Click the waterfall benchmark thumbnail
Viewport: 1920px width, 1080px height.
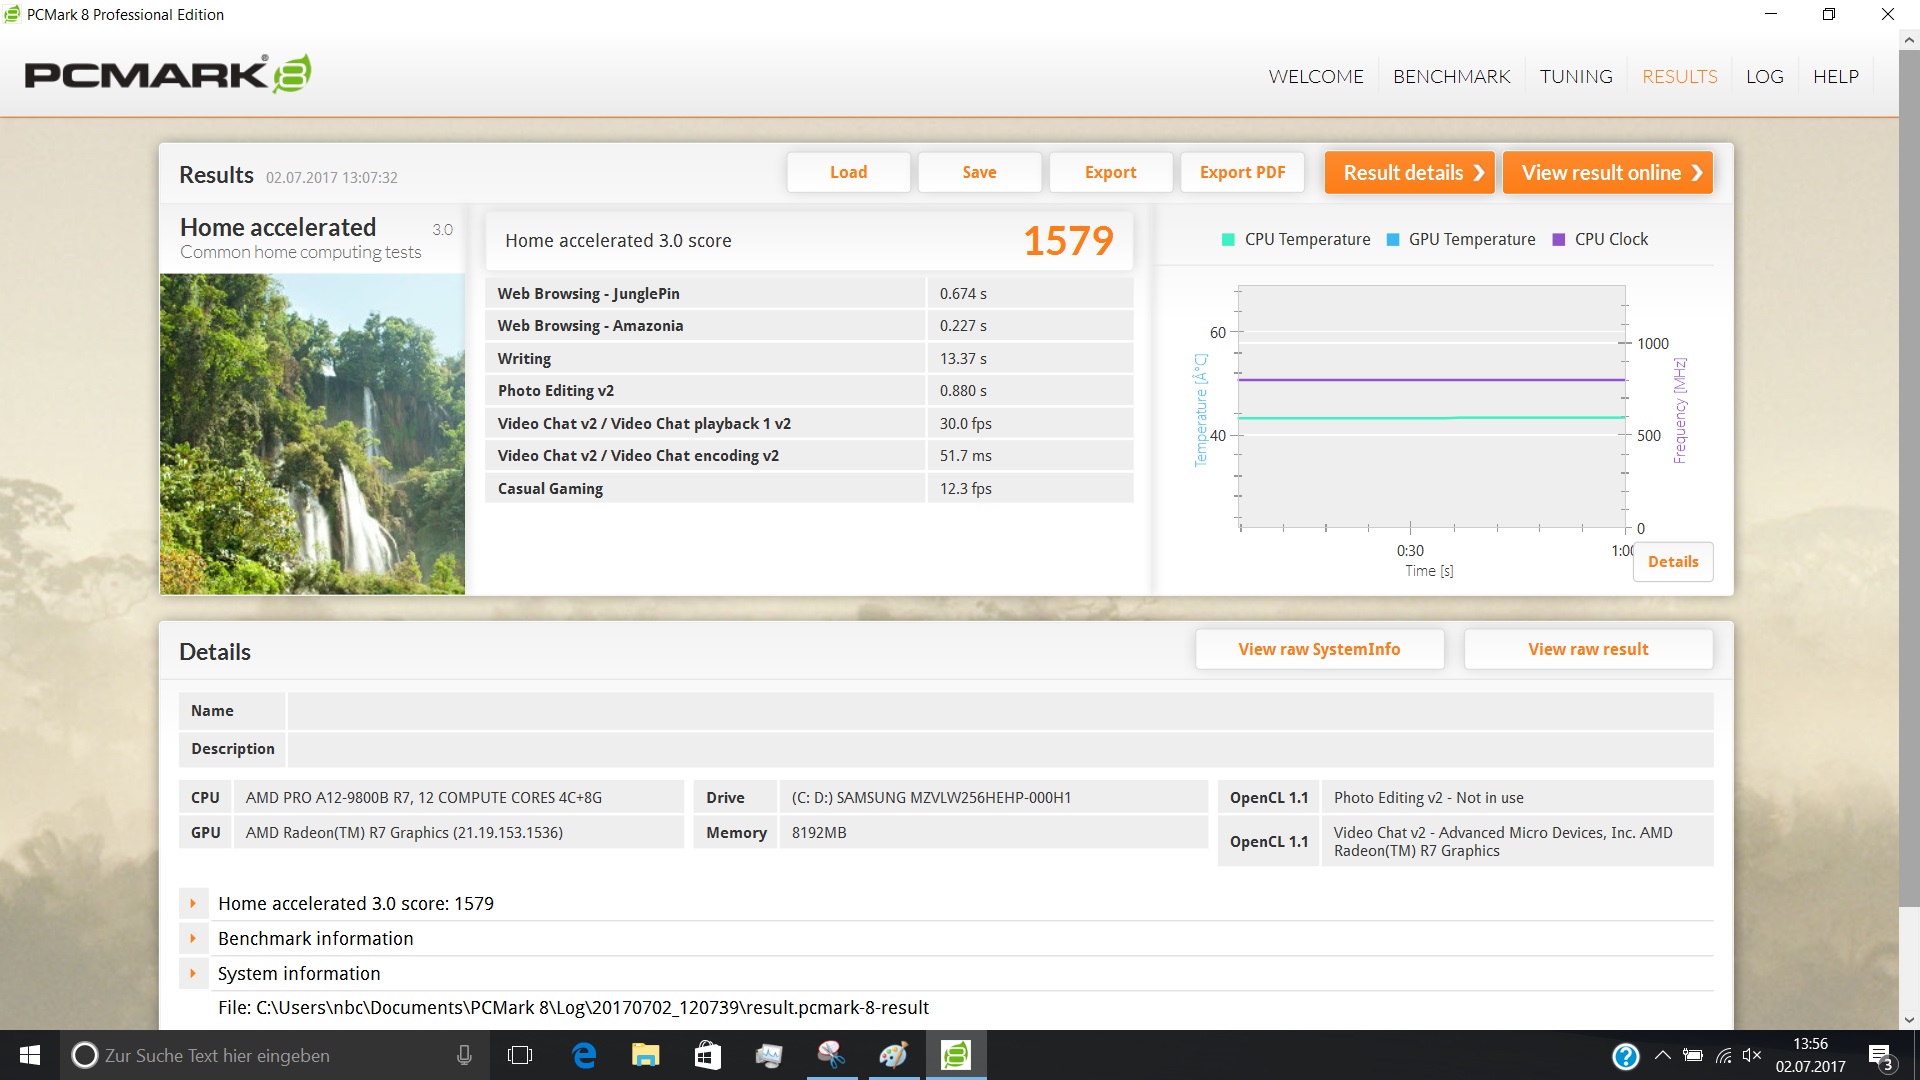tap(312, 434)
